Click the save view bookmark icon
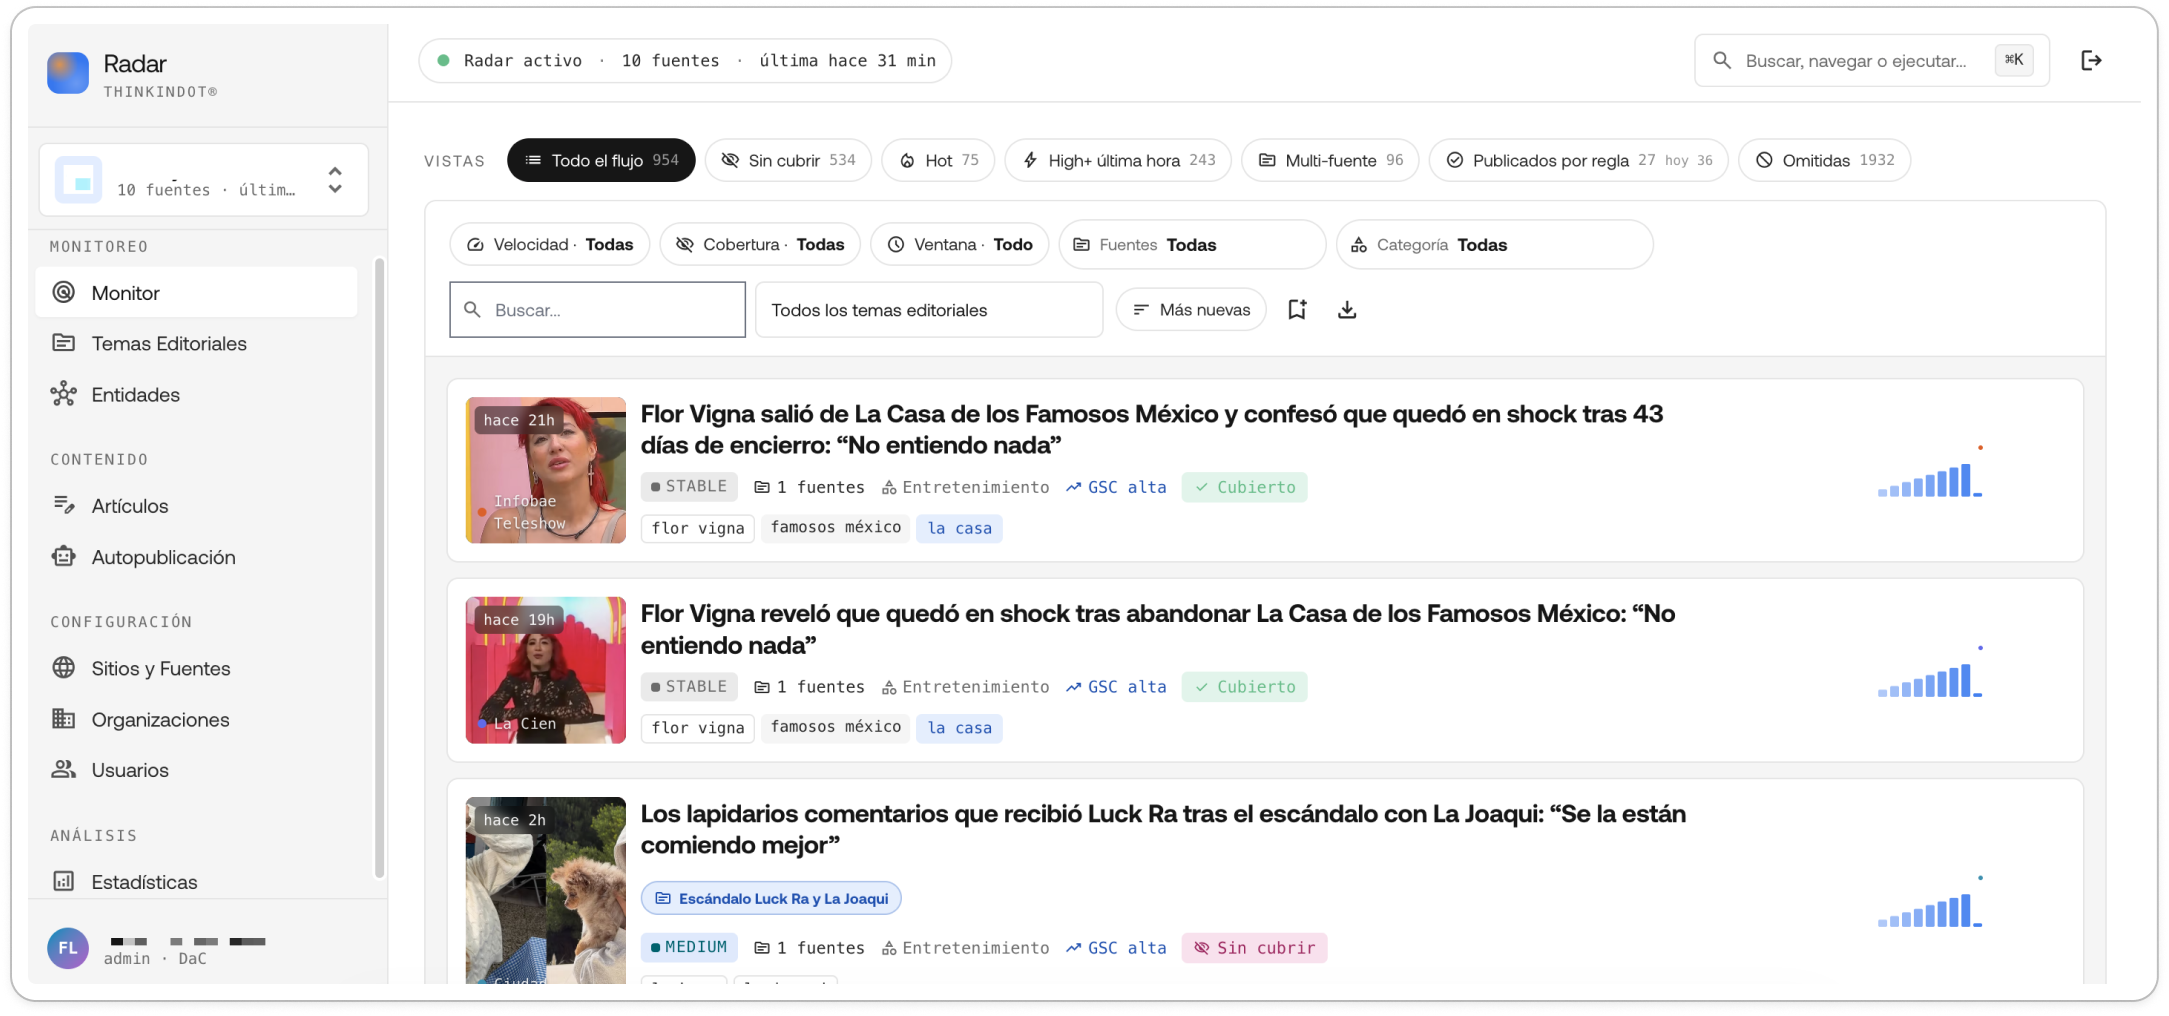The image size is (2169, 1016). [1297, 310]
